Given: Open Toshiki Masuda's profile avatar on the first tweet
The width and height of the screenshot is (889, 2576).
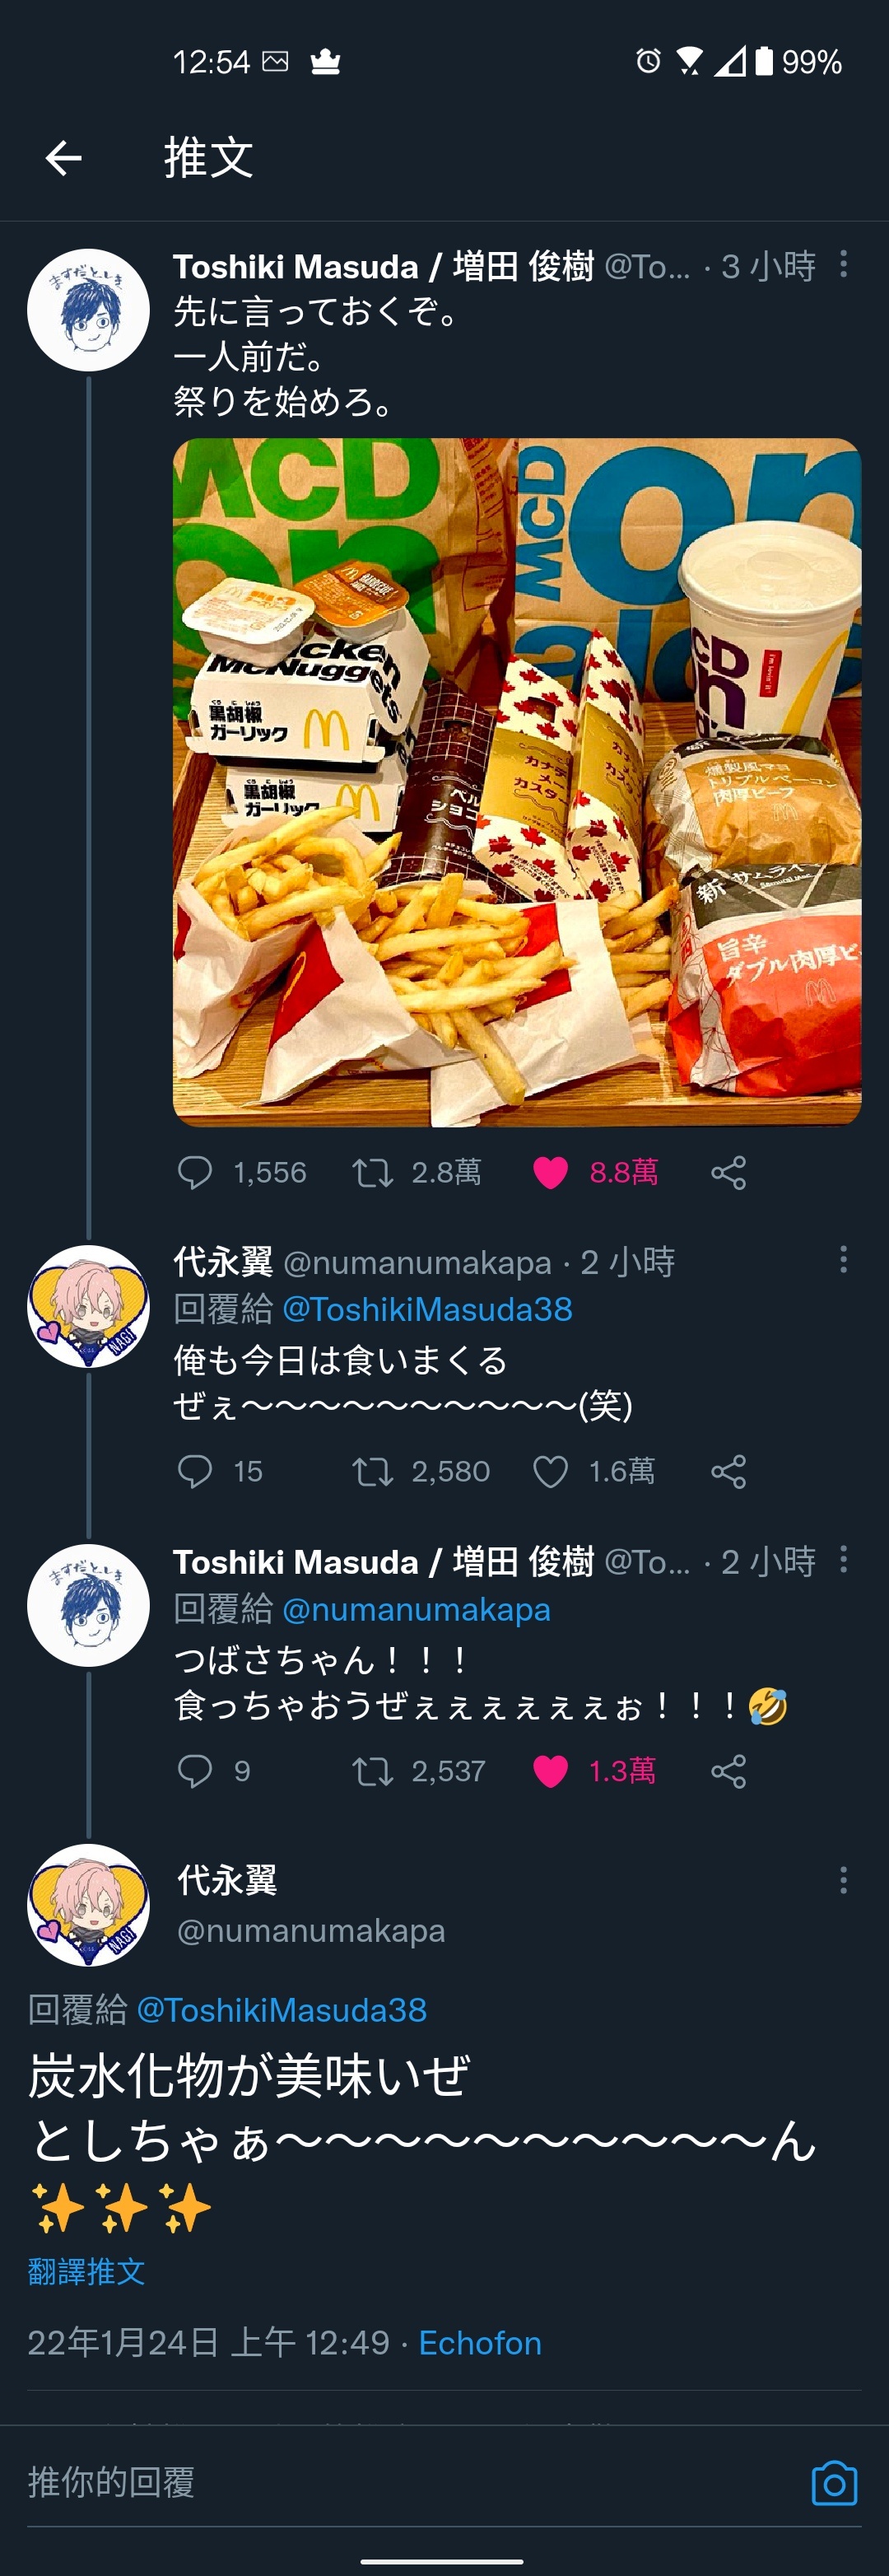Looking at the screenshot, I should pyautogui.click(x=88, y=310).
